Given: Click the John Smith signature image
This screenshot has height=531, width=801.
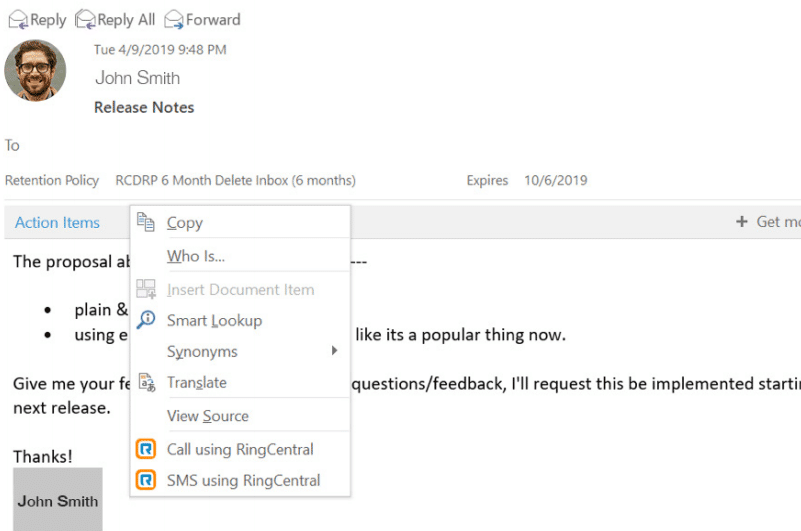Looking at the screenshot, I should point(58,499).
